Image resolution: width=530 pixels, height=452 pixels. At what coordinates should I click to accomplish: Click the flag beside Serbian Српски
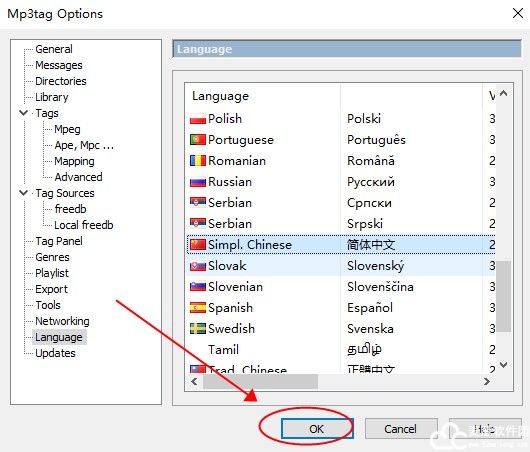[198, 203]
